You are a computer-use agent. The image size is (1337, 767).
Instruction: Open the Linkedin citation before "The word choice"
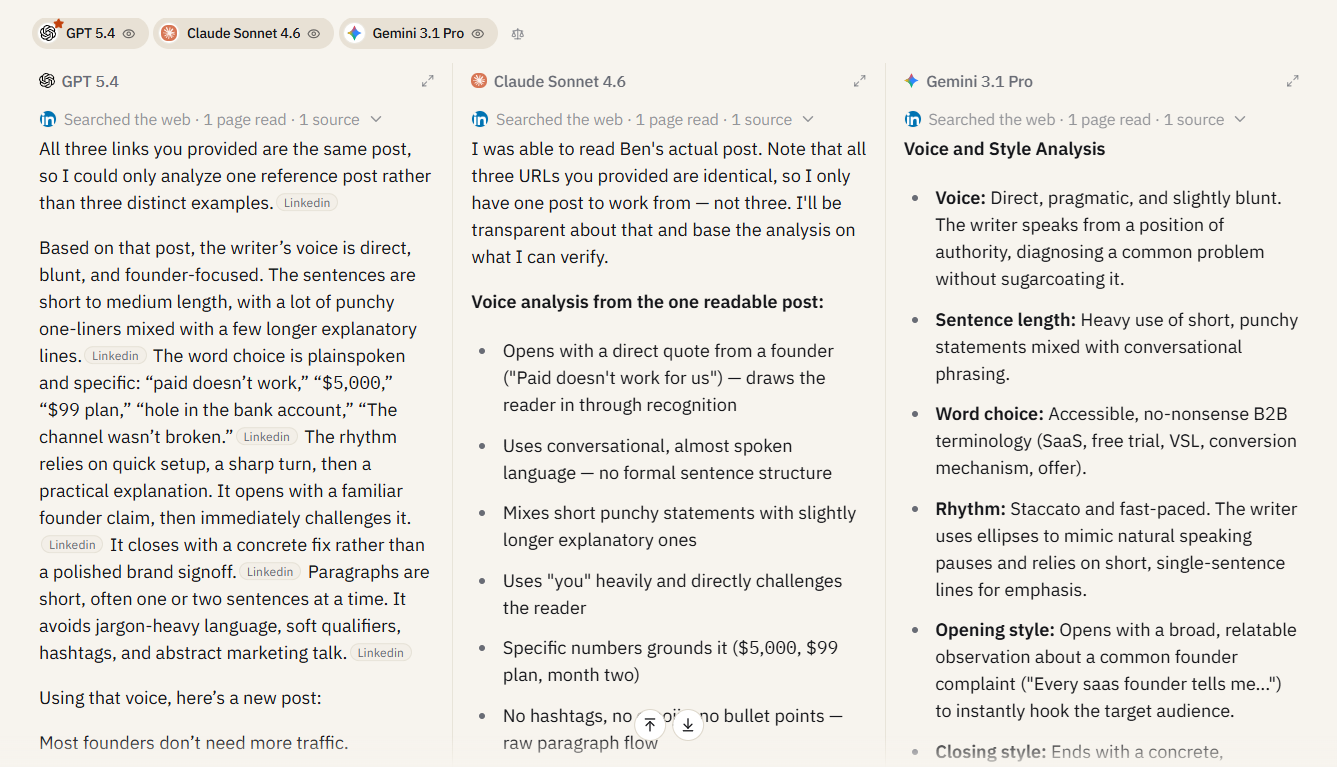[116, 356]
